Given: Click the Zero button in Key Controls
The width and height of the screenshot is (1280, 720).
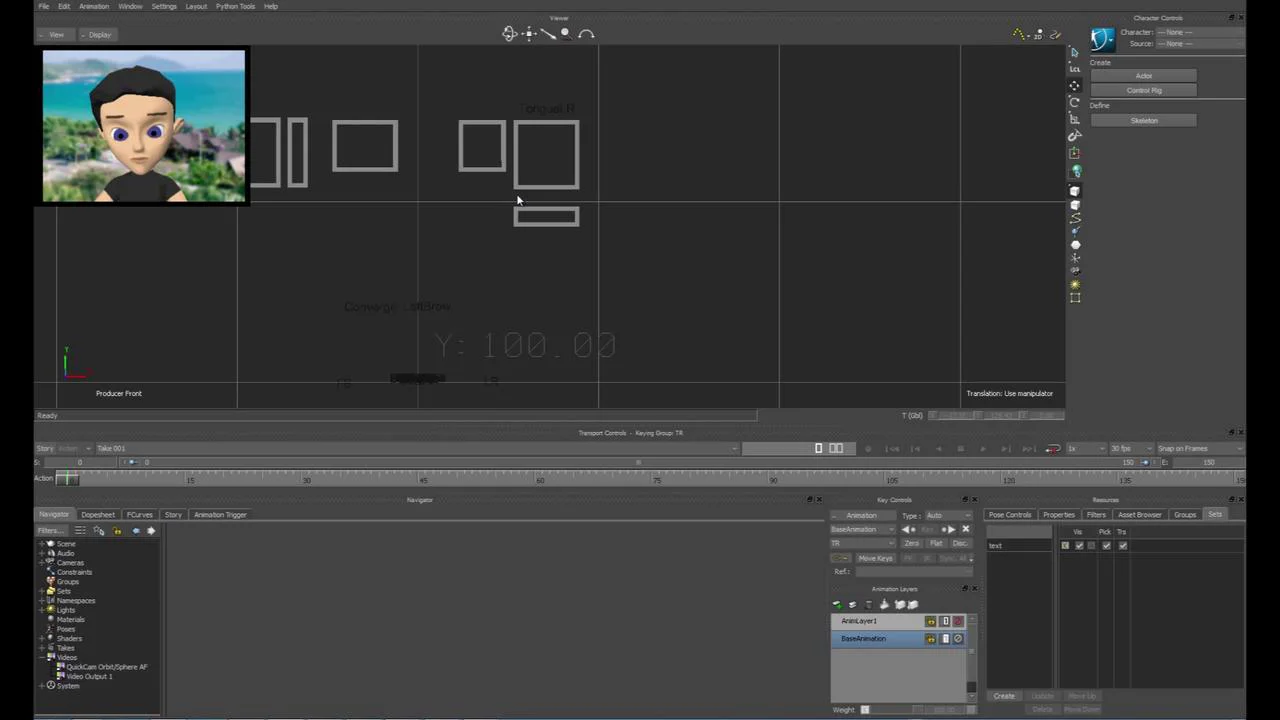Looking at the screenshot, I should point(911,543).
